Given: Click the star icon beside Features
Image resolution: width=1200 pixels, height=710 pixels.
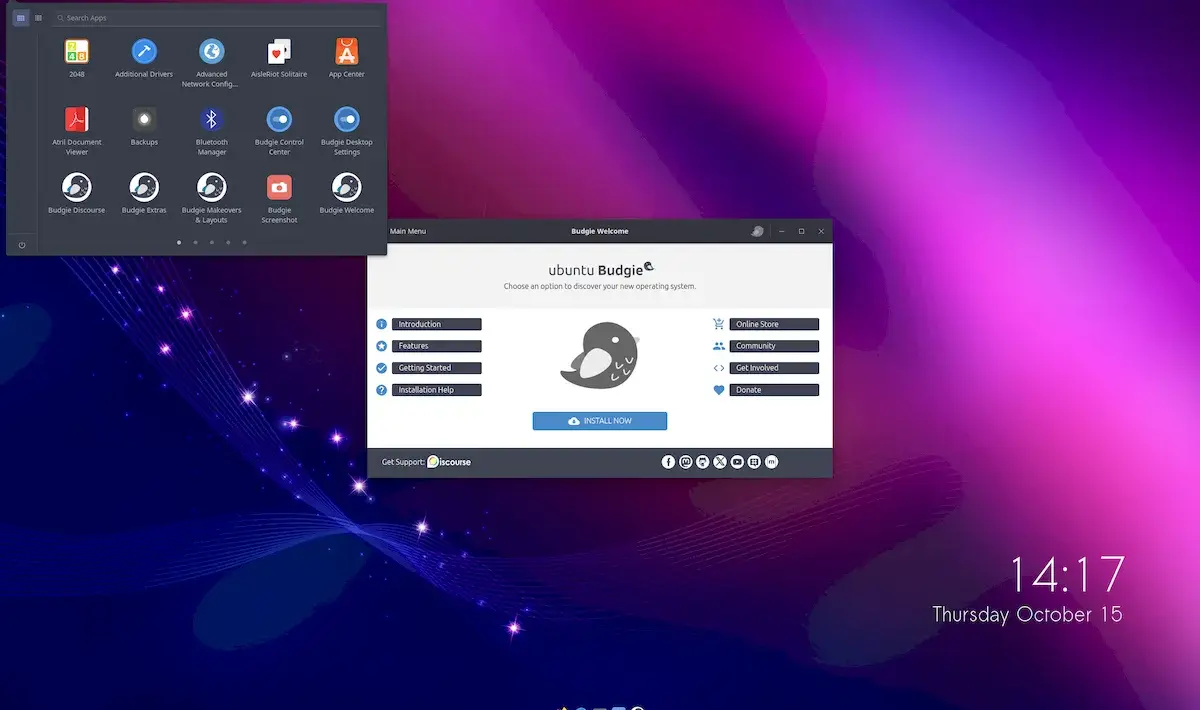Looking at the screenshot, I should (381, 346).
